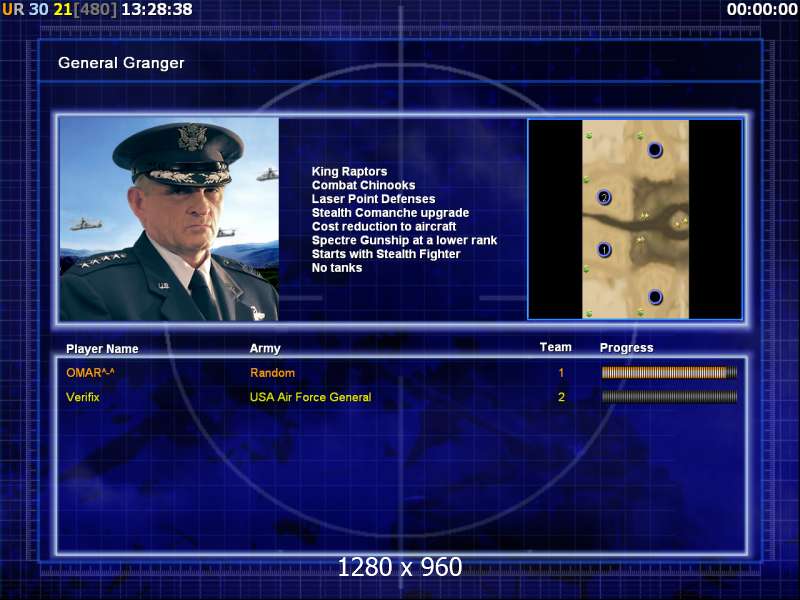Screen dimensions: 800x600
Task: Click the 'Starts with Stealth Fighter' line
Action: coord(386,254)
